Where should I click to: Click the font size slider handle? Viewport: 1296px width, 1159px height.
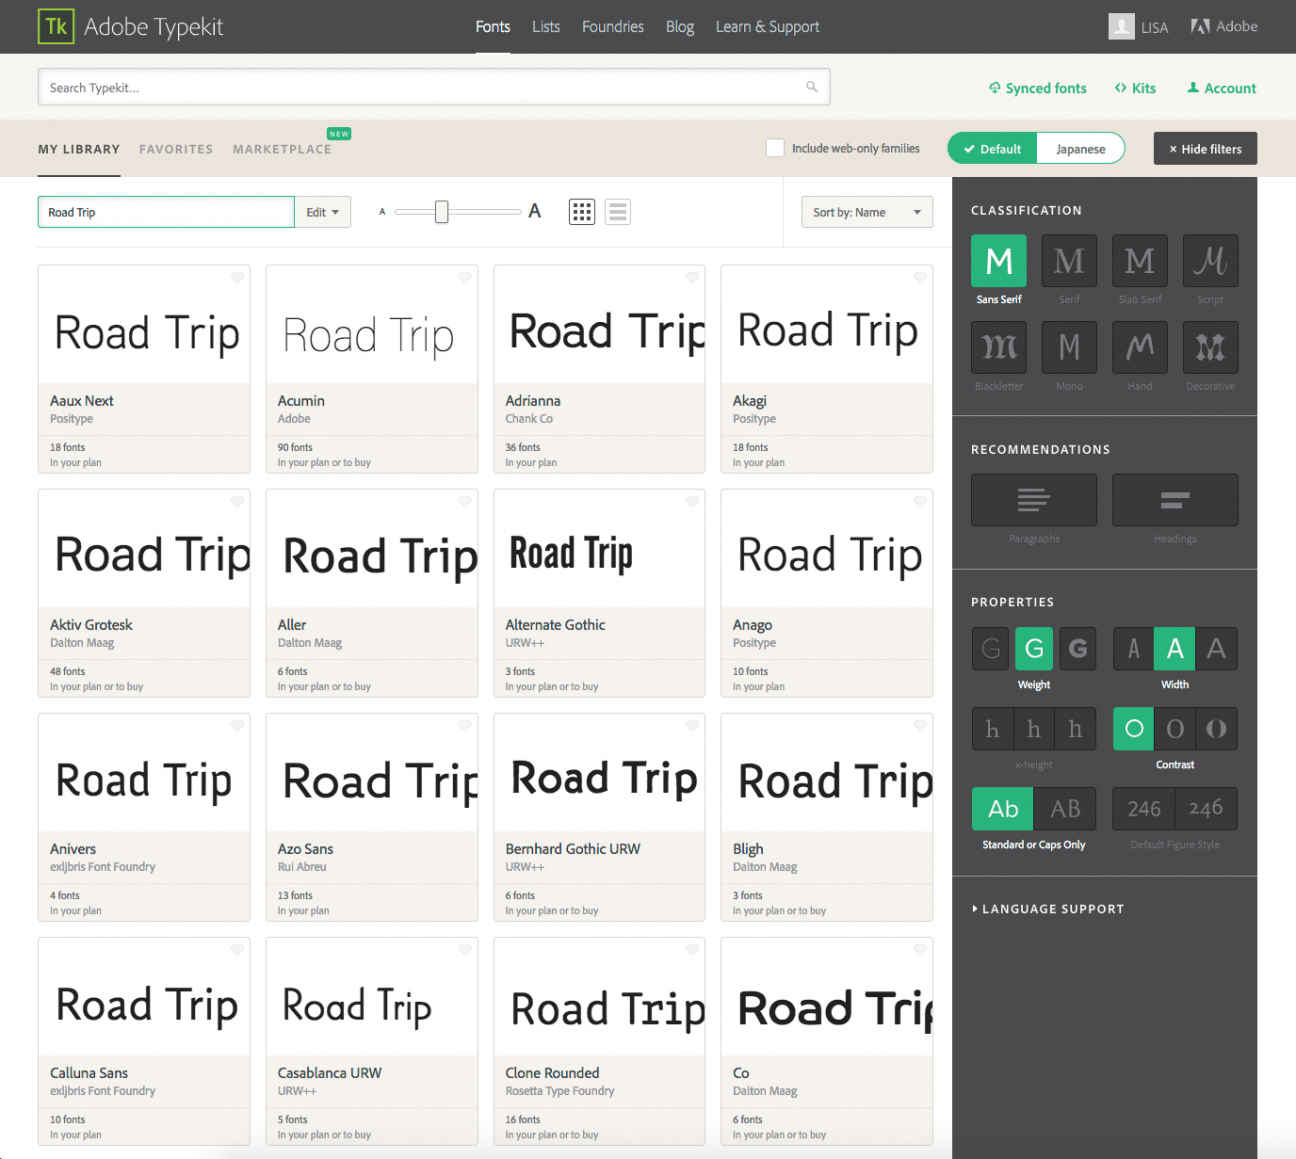click(x=441, y=212)
